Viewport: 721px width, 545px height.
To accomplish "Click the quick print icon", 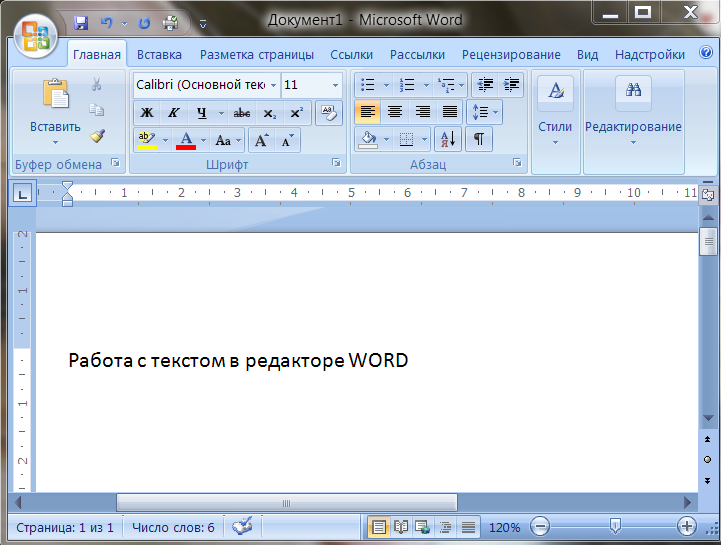I will pyautogui.click(x=171, y=23).
